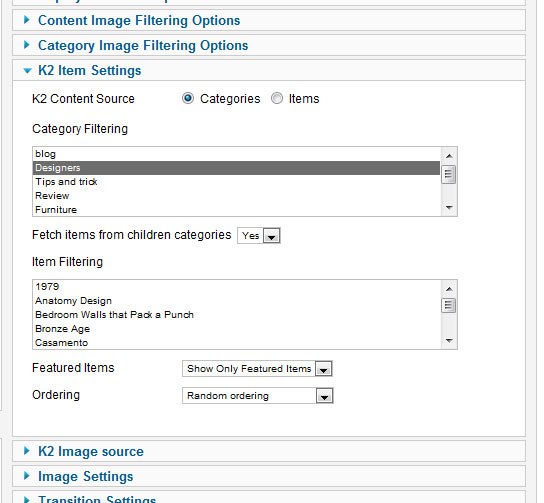The image size is (544, 503).
Task: Pick Tips and trick category
Action: point(237,182)
